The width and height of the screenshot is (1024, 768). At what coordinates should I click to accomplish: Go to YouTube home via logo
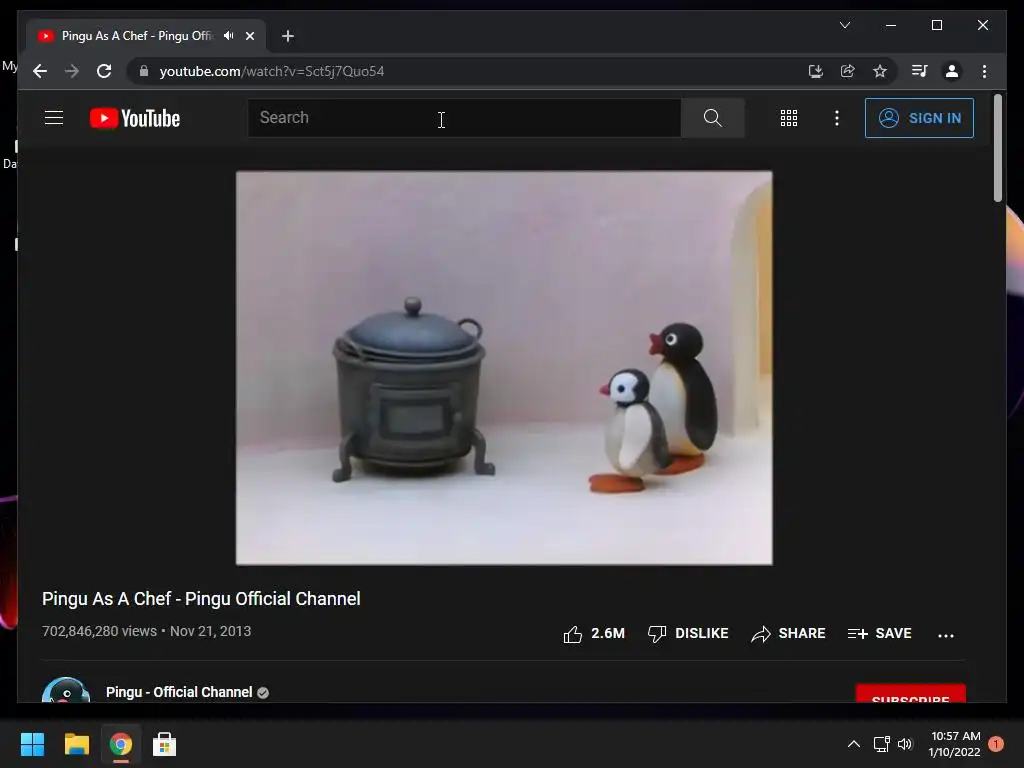(135, 118)
